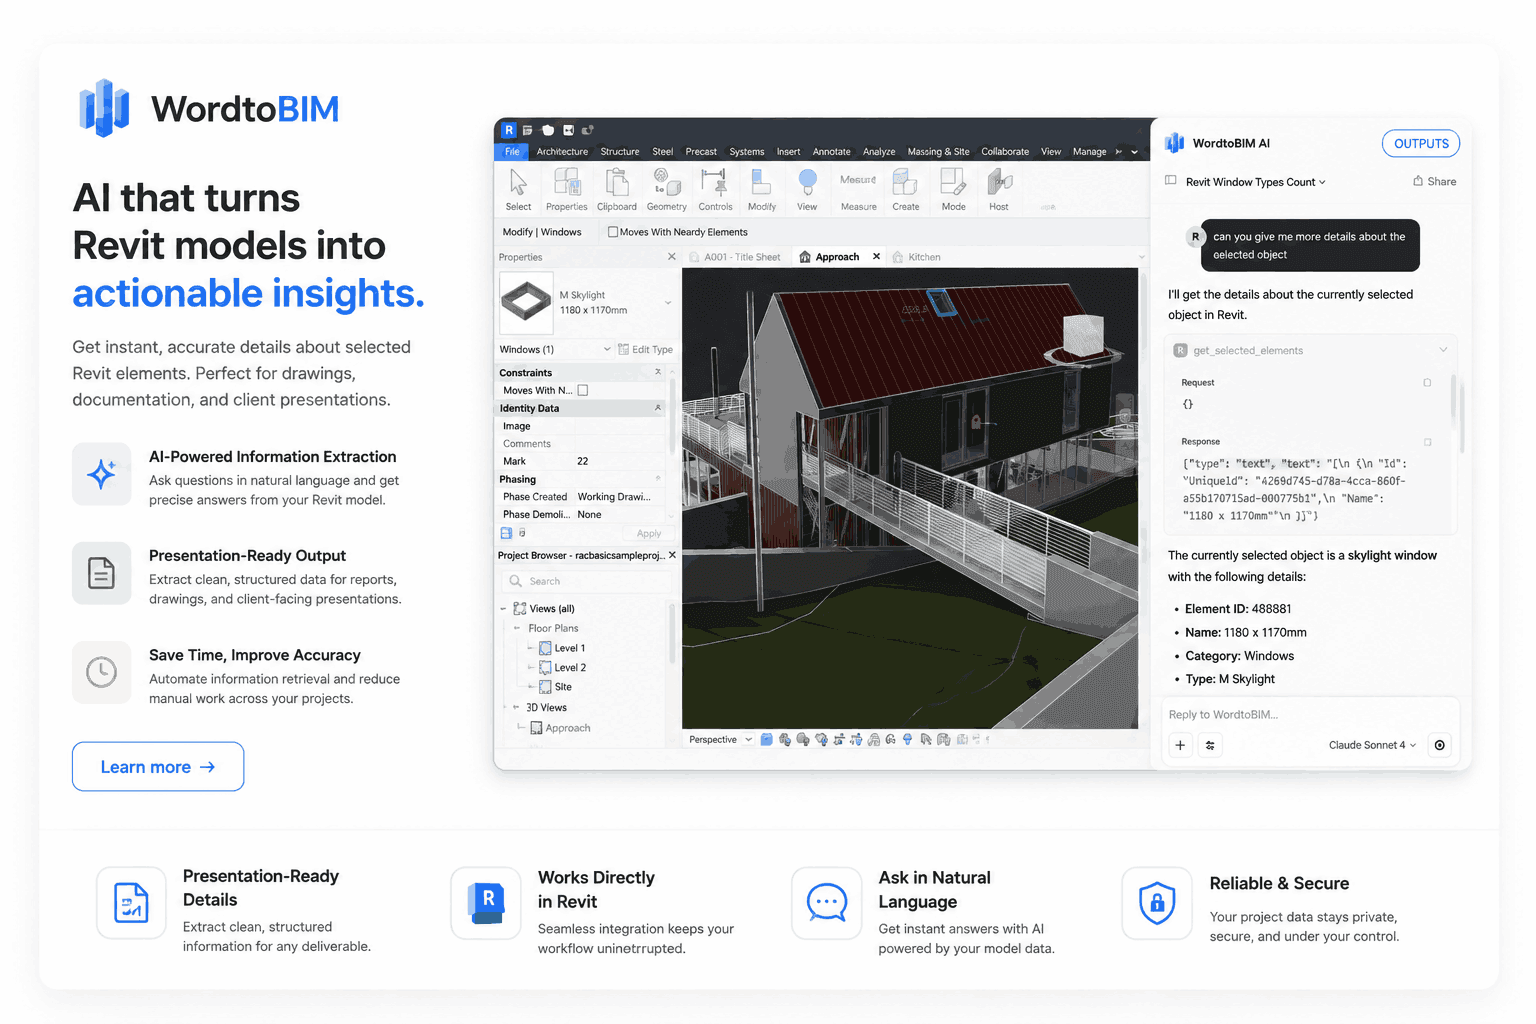1536x1024 pixels.
Task: Select Approach under 3D Views
Action: [x=568, y=728]
